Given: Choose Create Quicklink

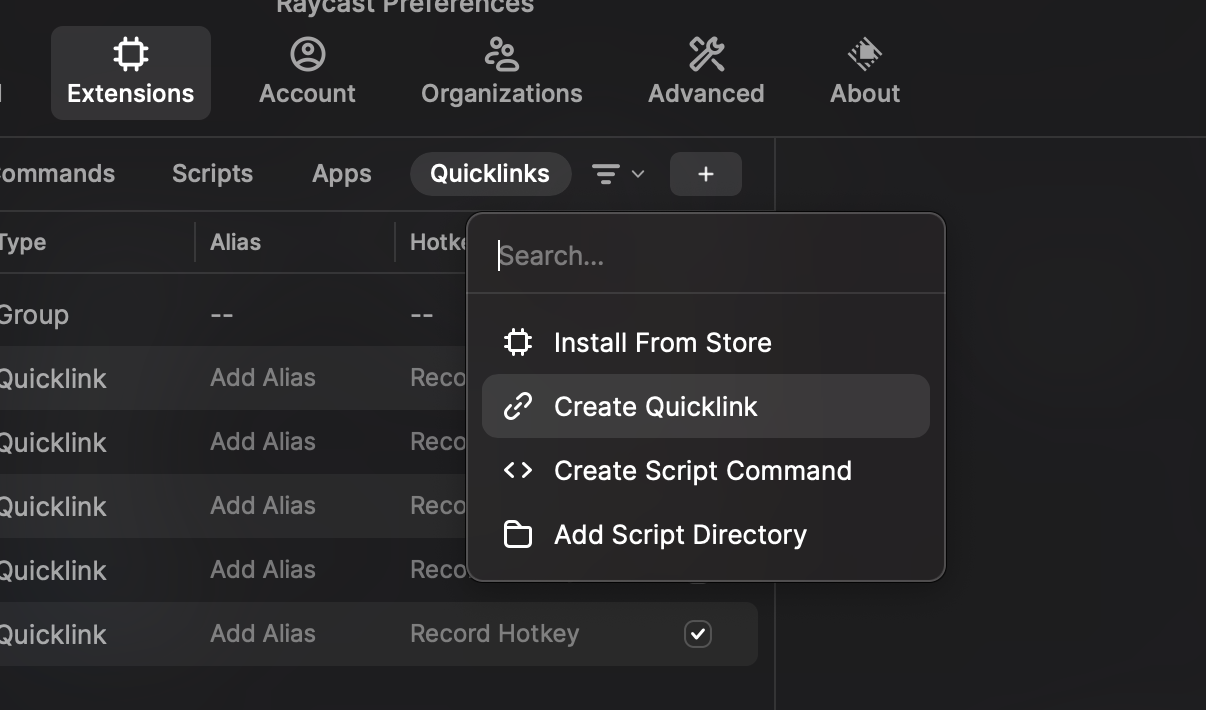Looking at the screenshot, I should [x=706, y=406].
